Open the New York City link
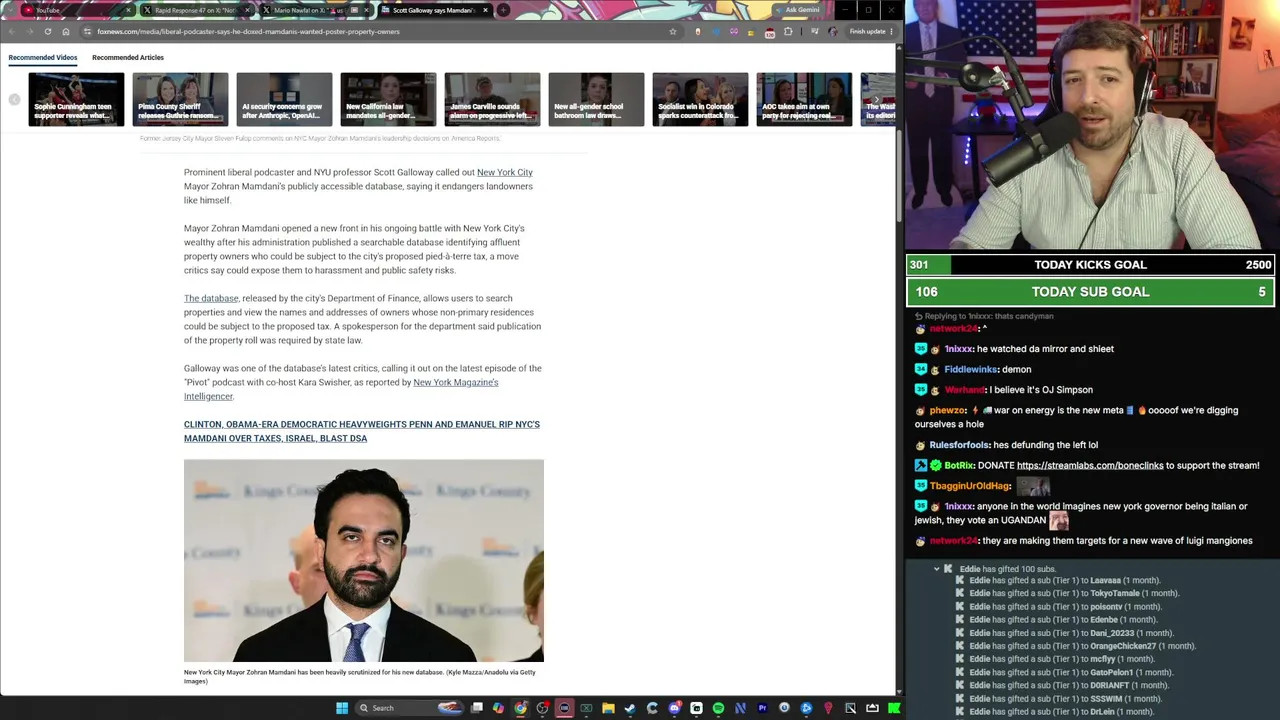Screen dimensions: 1280x720 [505, 172]
